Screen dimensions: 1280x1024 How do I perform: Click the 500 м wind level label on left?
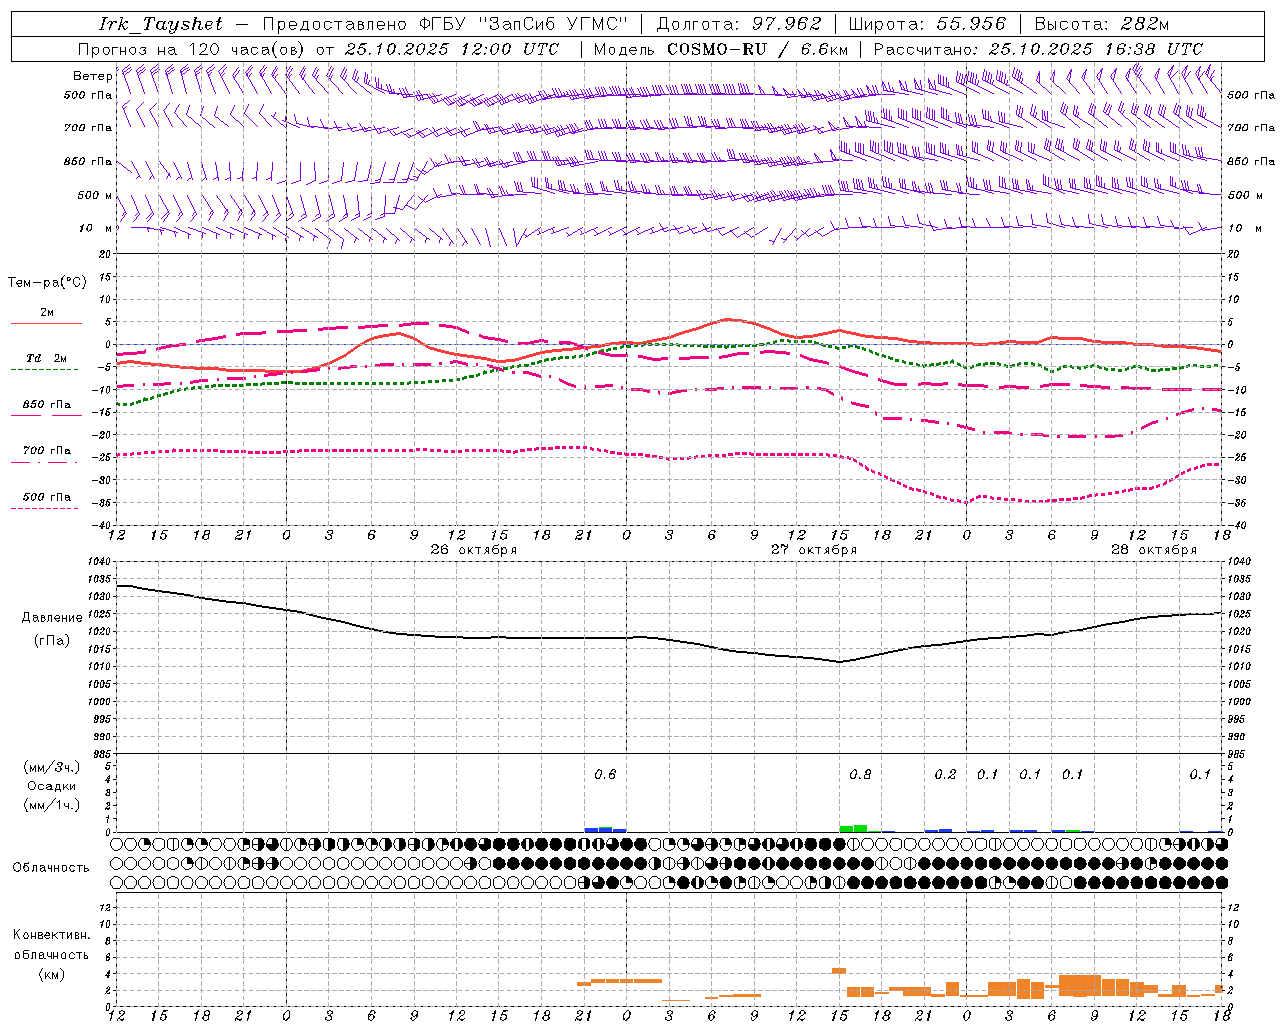(95, 195)
